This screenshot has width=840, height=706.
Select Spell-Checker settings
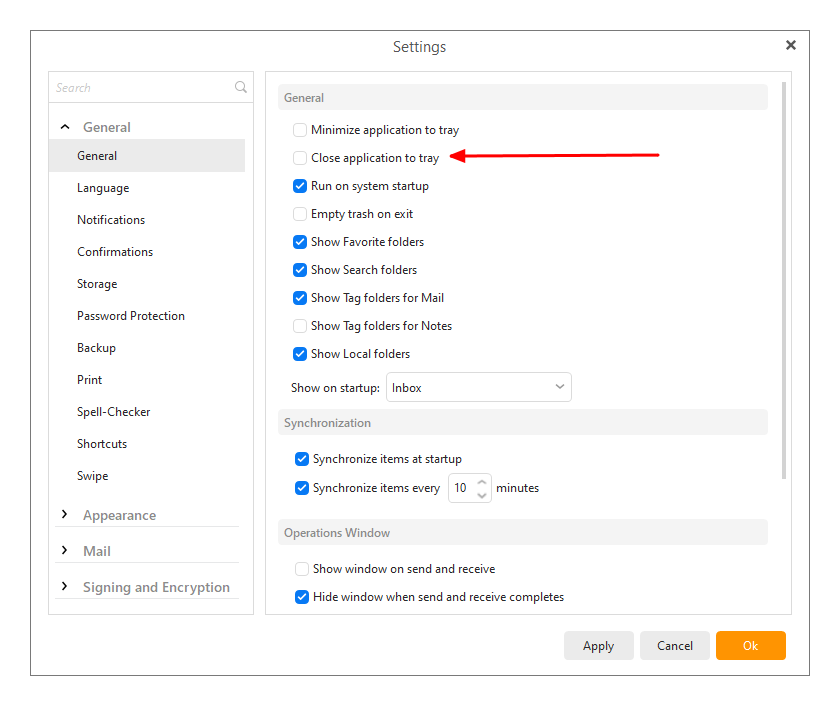point(114,412)
